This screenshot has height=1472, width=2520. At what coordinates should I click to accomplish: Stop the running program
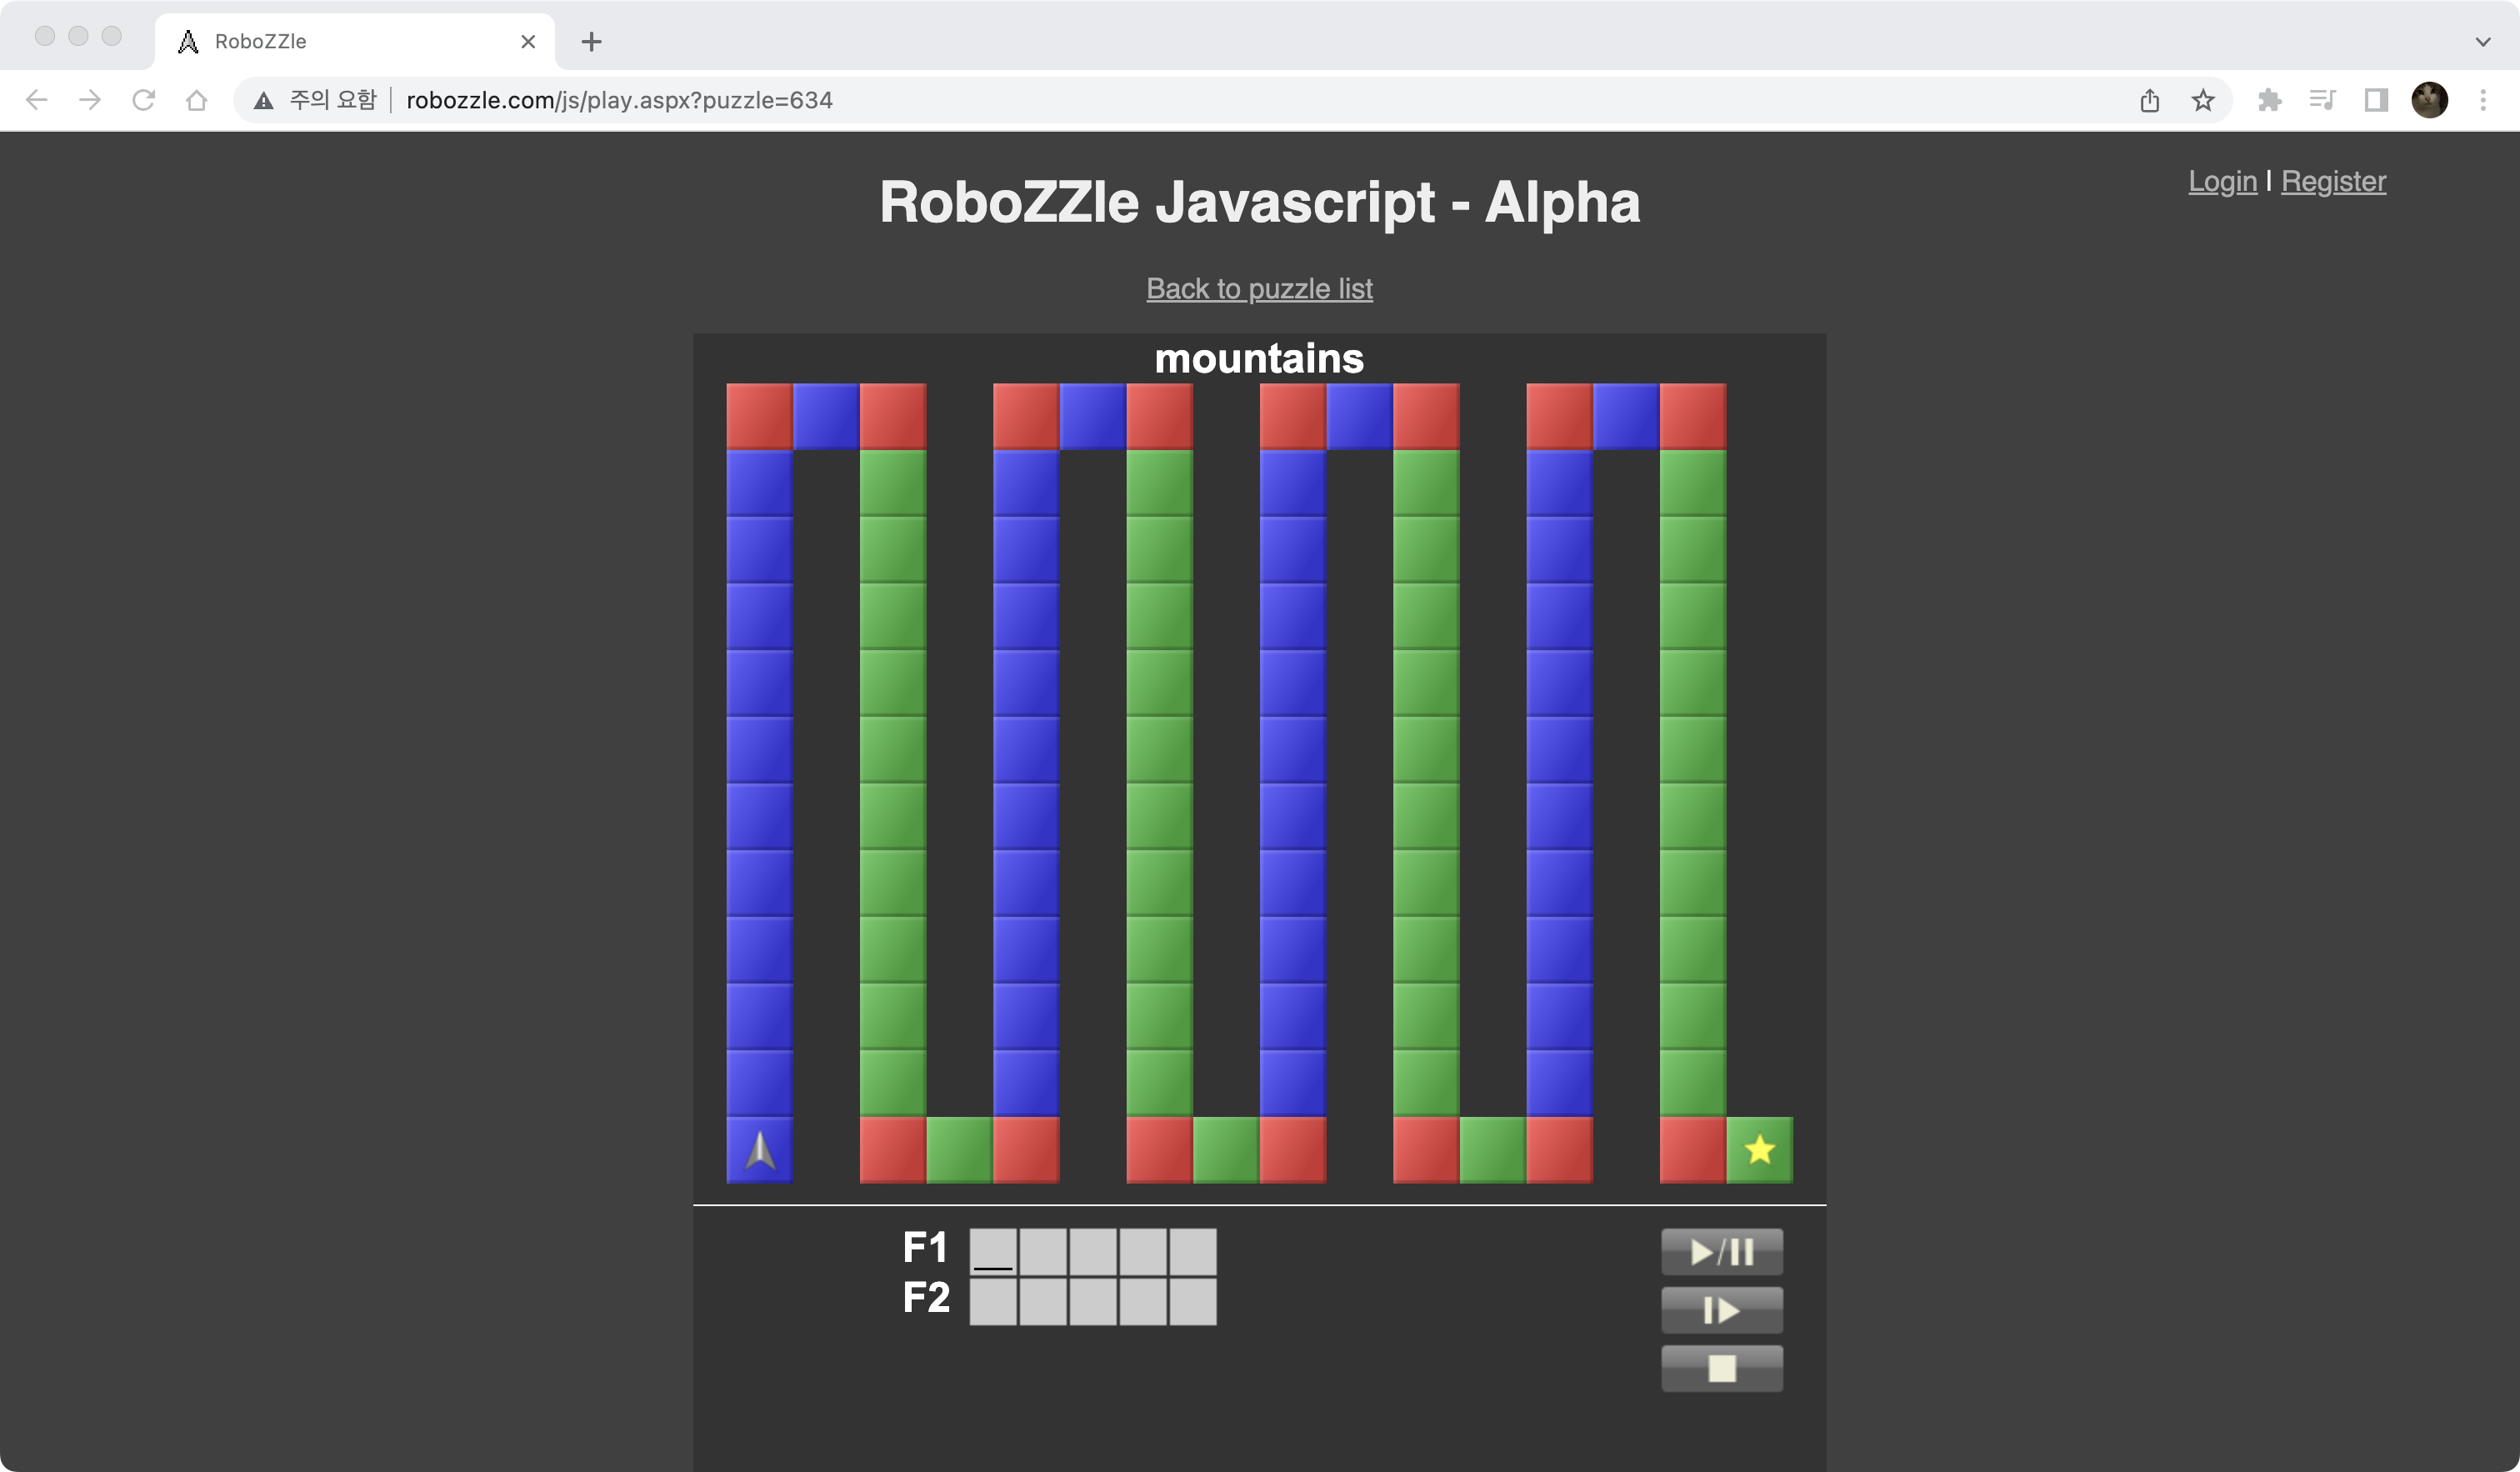tap(1721, 1368)
